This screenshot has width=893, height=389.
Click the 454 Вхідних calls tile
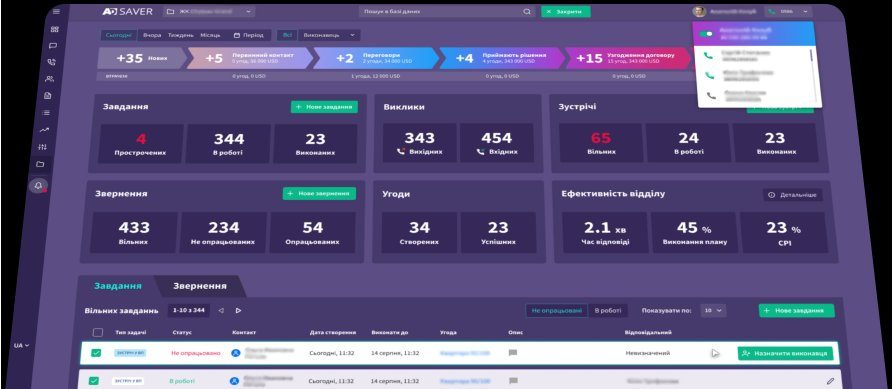pyautogui.click(x=497, y=144)
